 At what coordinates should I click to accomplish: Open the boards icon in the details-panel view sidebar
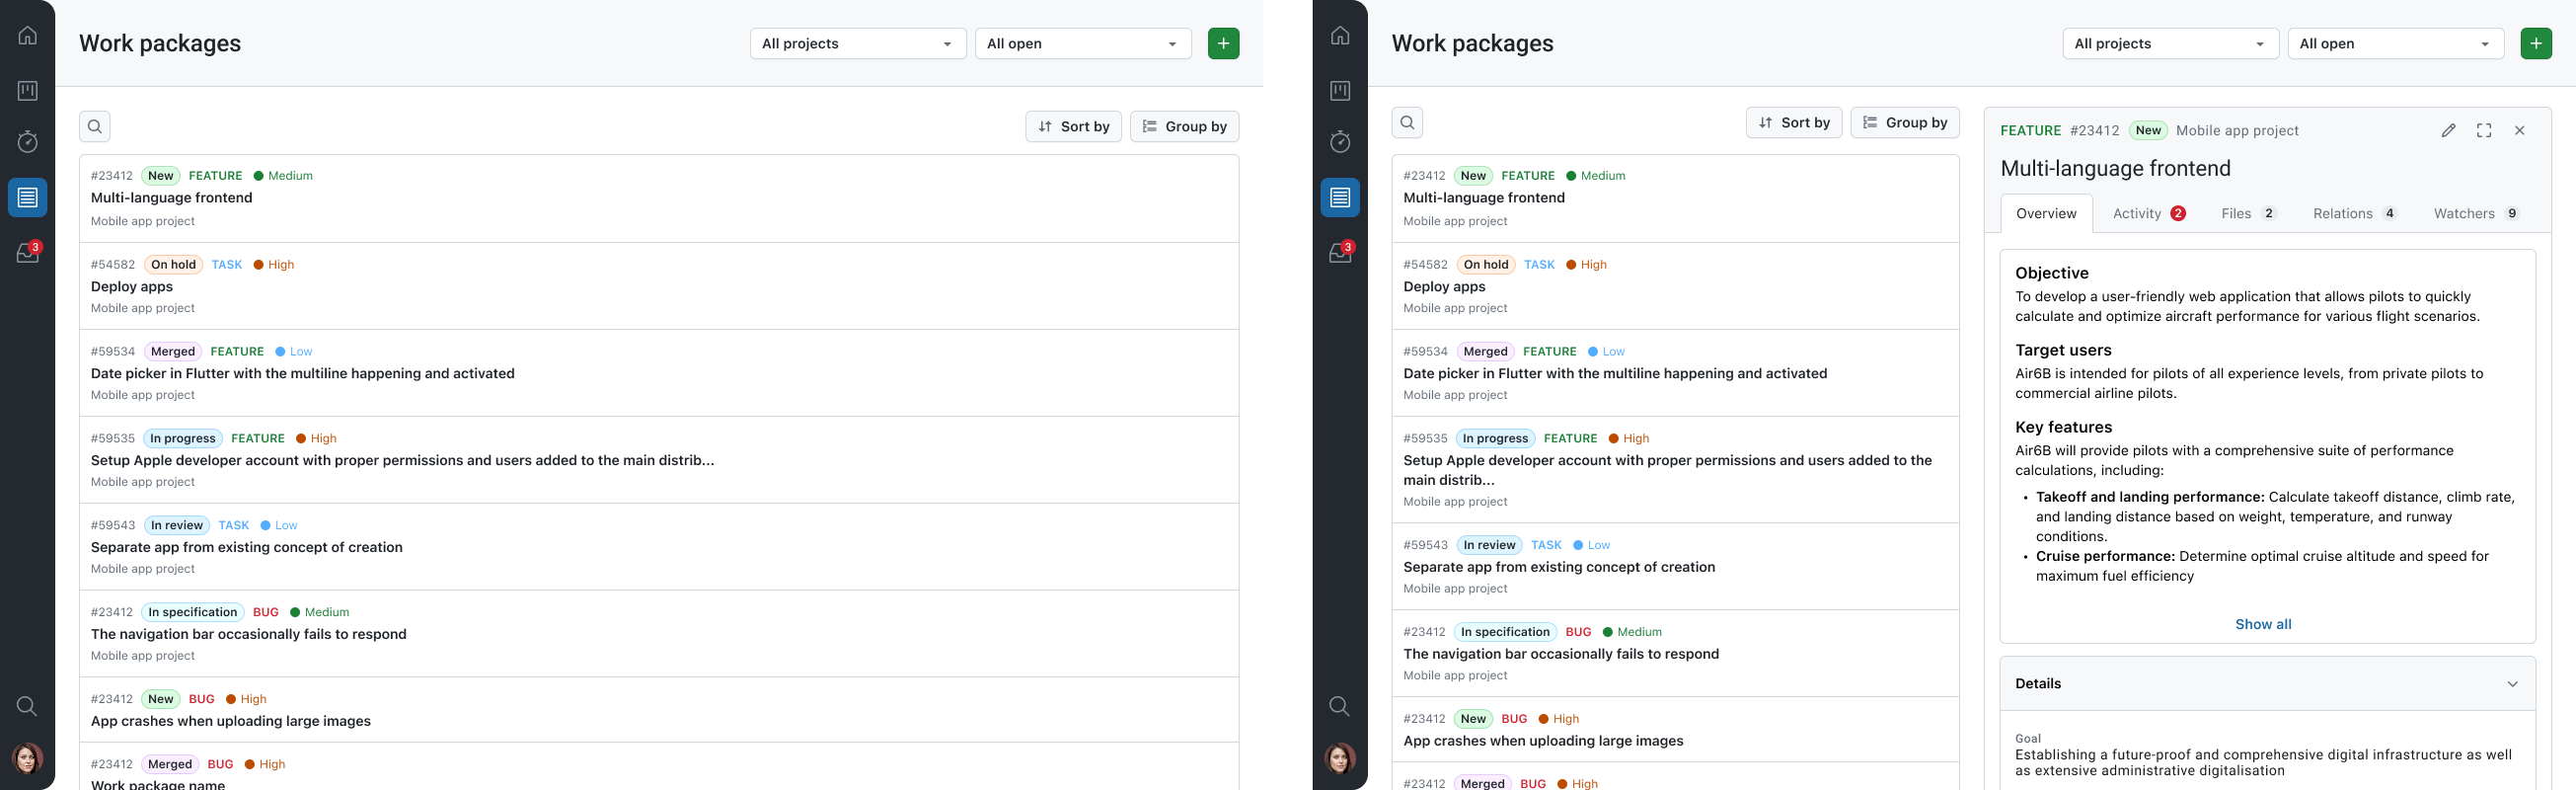click(x=1340, y=91)
